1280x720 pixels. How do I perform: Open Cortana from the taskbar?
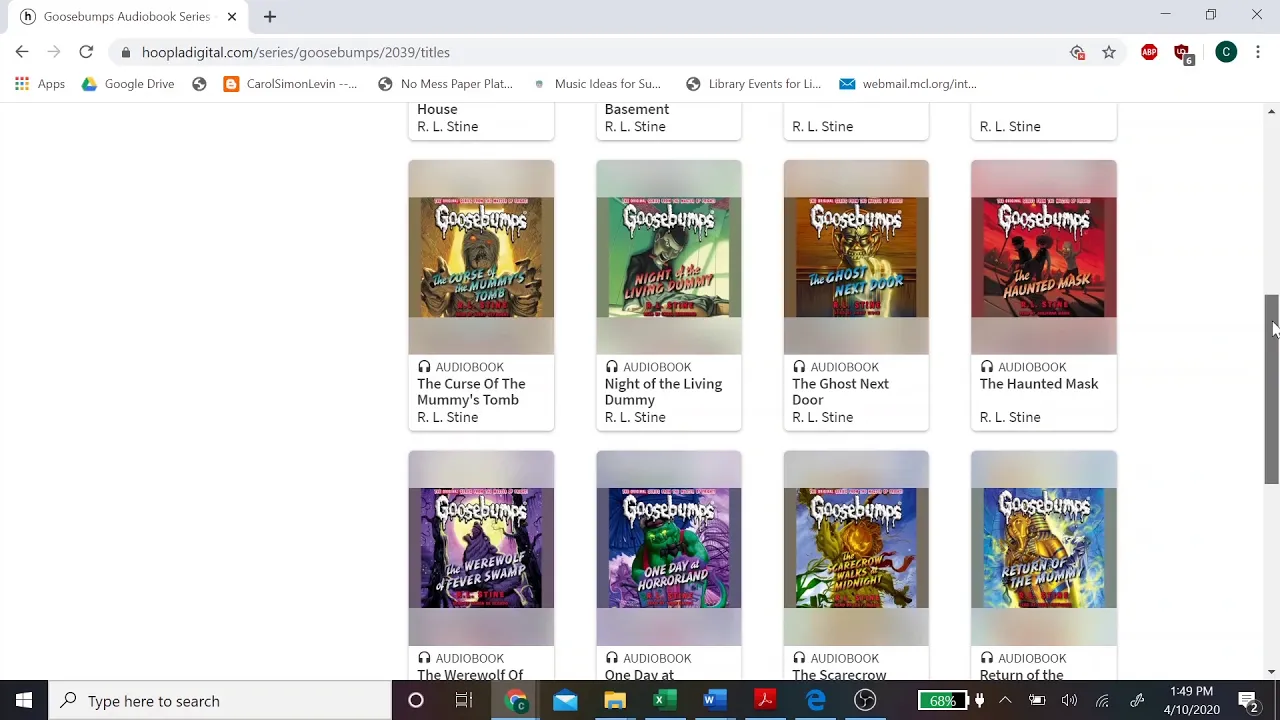[x=416, y=701]
